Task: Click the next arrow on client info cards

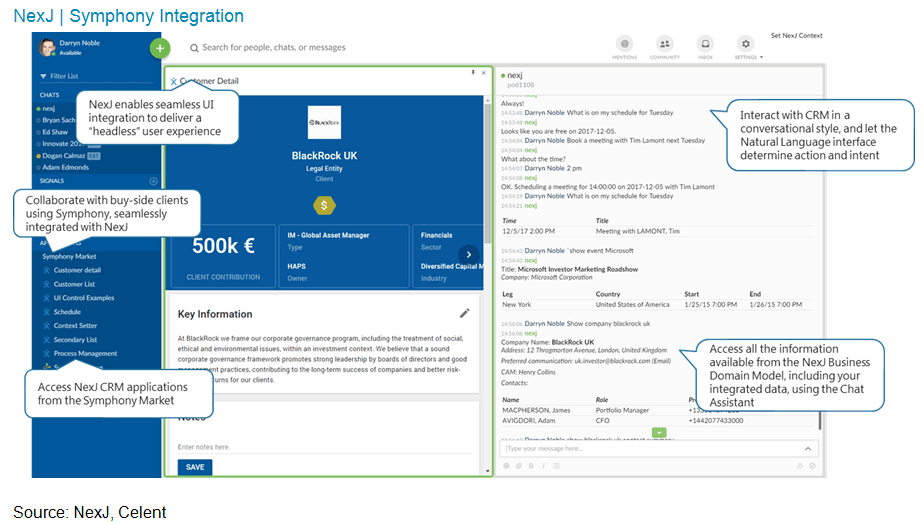Action: click(x=467, y=254)
